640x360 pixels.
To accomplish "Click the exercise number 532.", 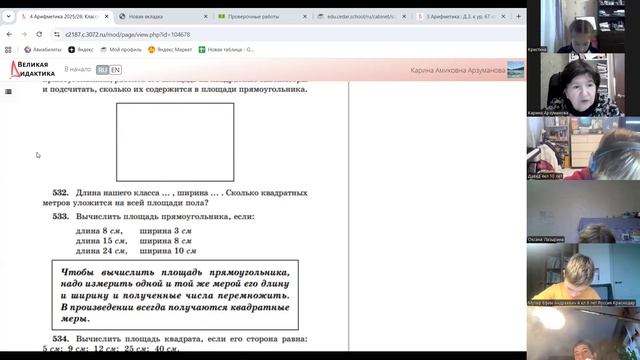I will click(x=60, y=193).
